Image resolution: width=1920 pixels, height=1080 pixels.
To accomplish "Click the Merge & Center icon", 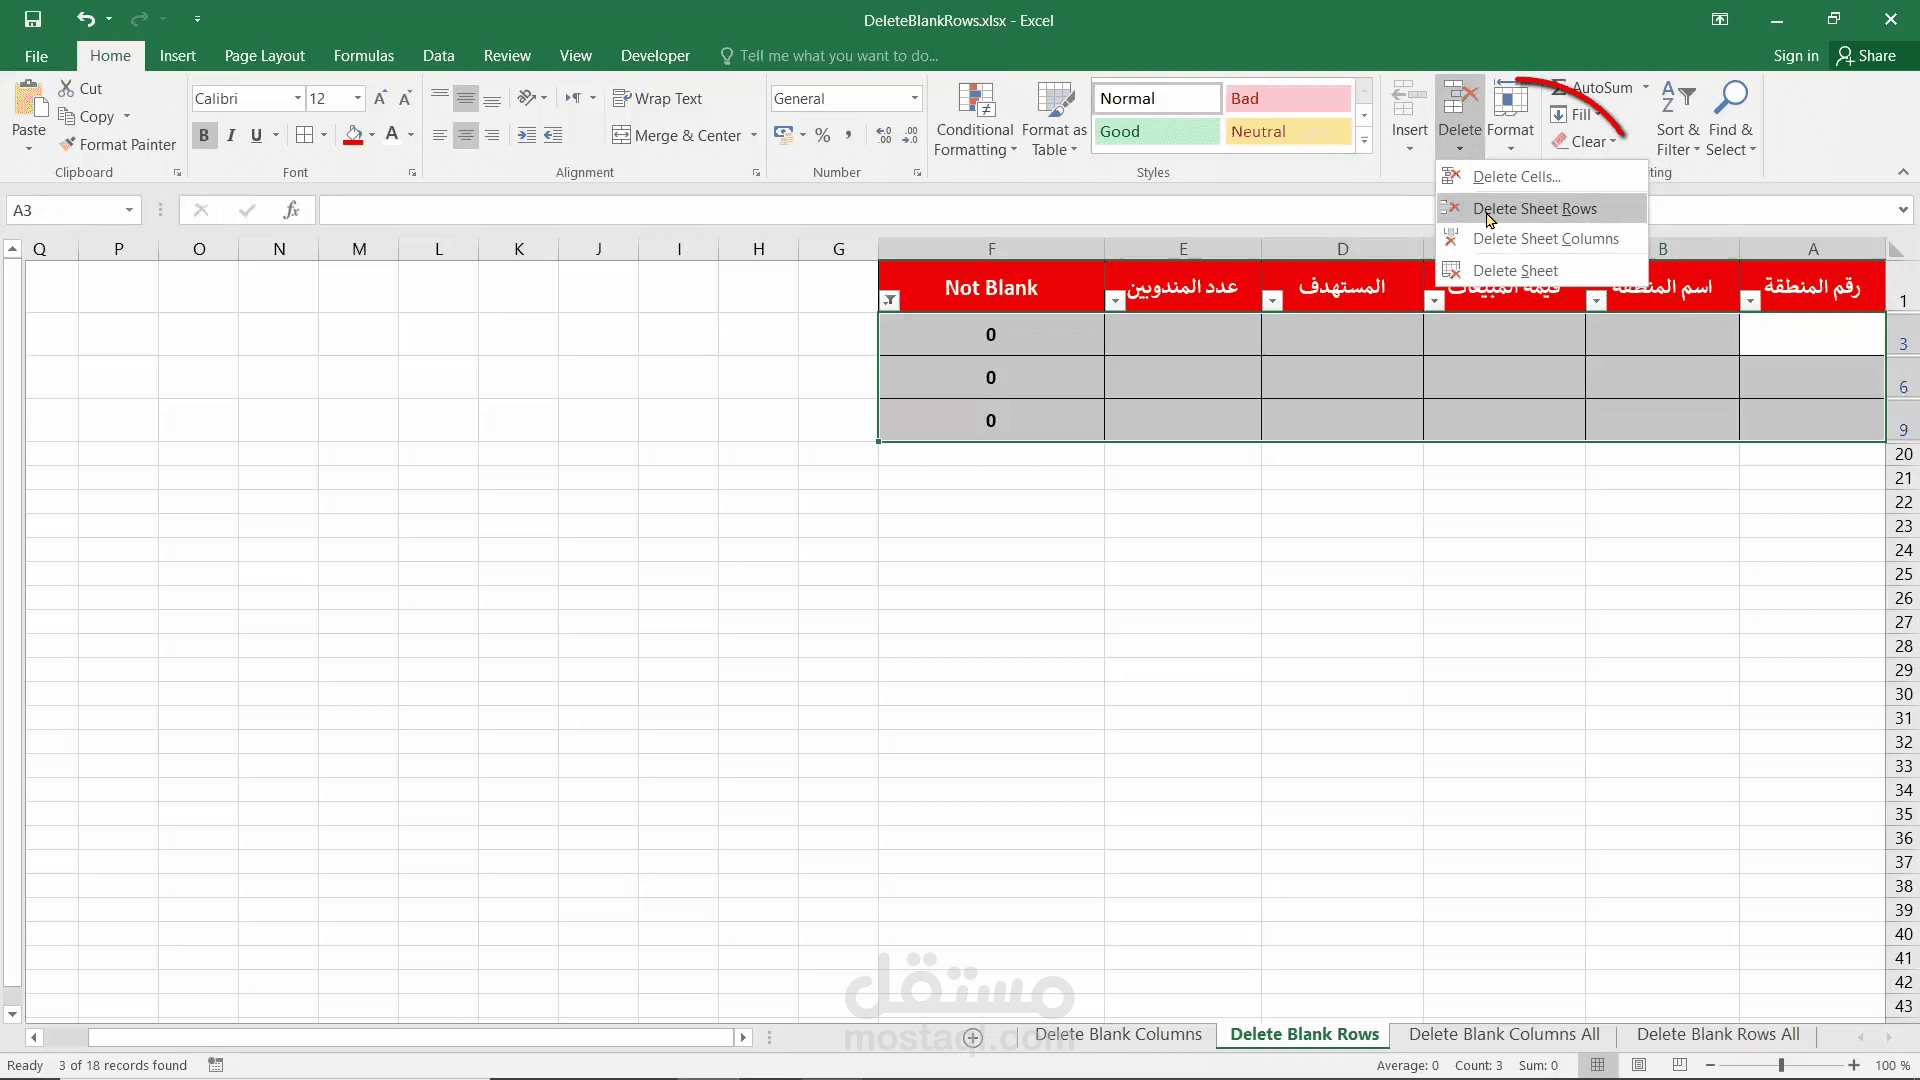I will (622, 135).
